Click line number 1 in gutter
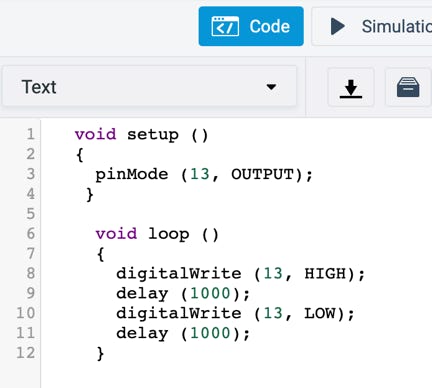The height and width of the screenshot is (388, 432). [31, 134]
